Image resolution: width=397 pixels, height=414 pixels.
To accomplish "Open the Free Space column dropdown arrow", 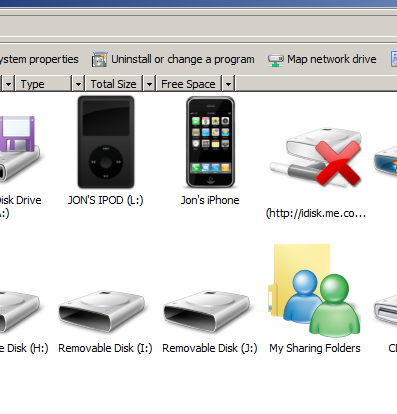I will coord(228,84).
